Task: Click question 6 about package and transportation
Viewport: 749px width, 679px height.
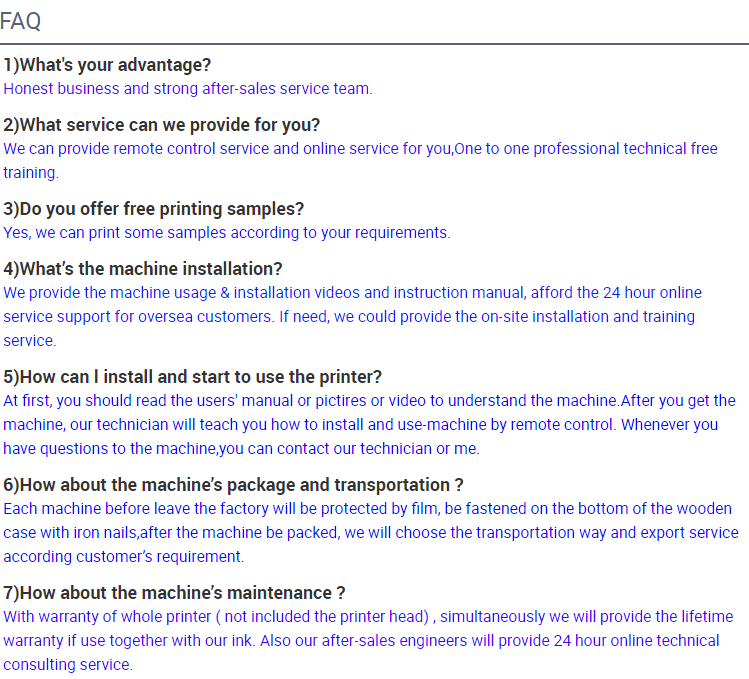Action: (233, 485)
